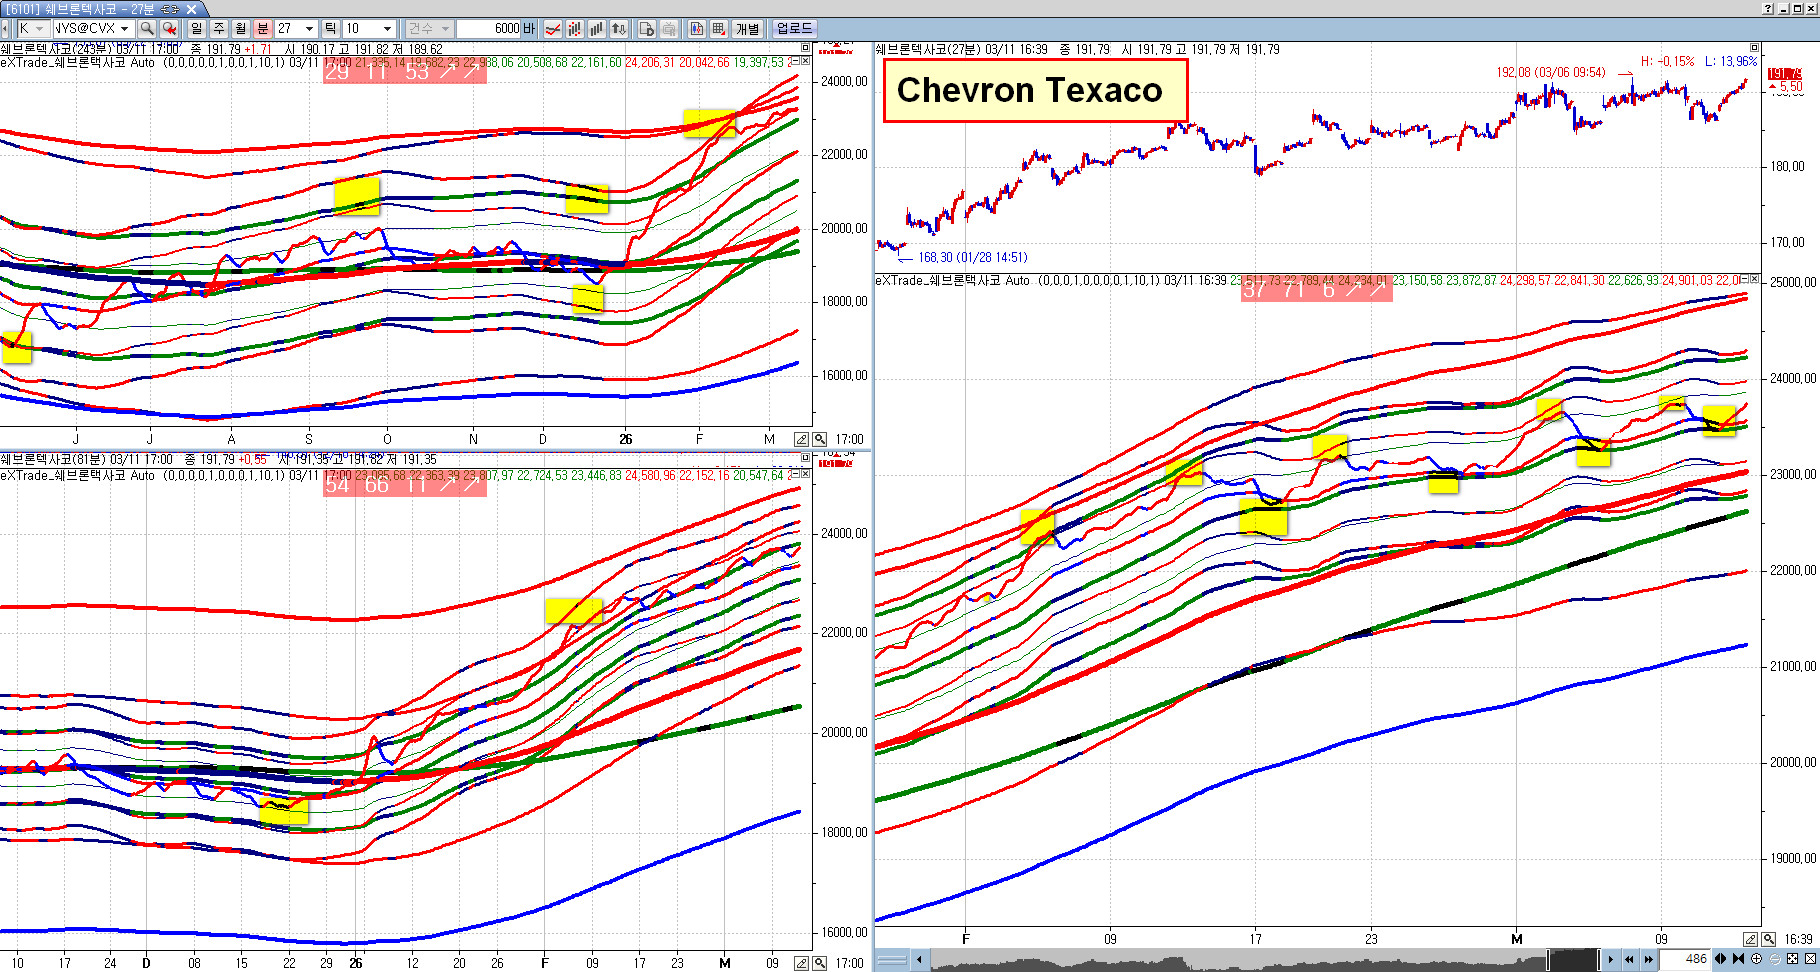Click the 쉐브론텍사코(81분) chart header text

coord(53,459)
